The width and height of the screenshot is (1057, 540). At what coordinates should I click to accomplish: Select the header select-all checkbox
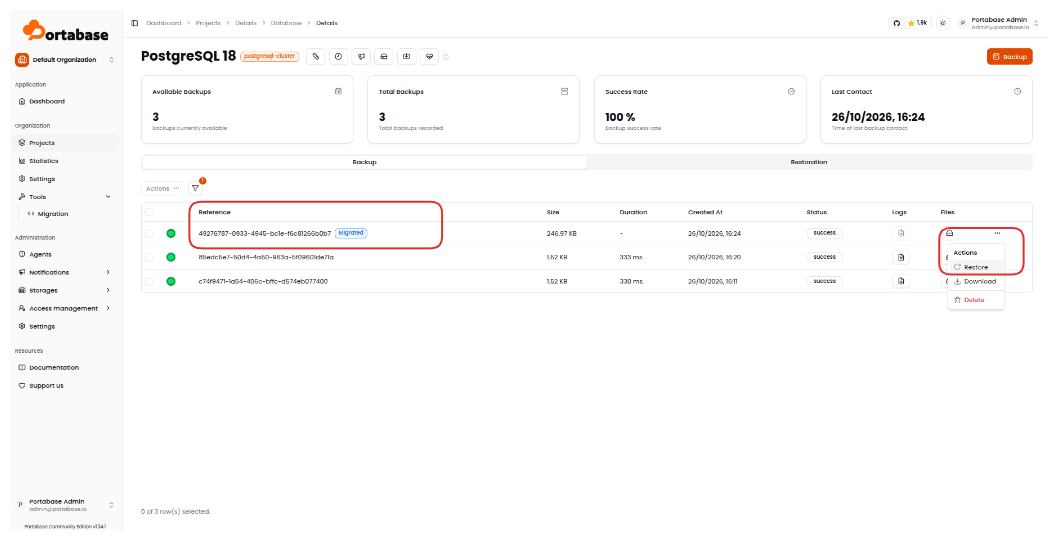coord(149,212)
